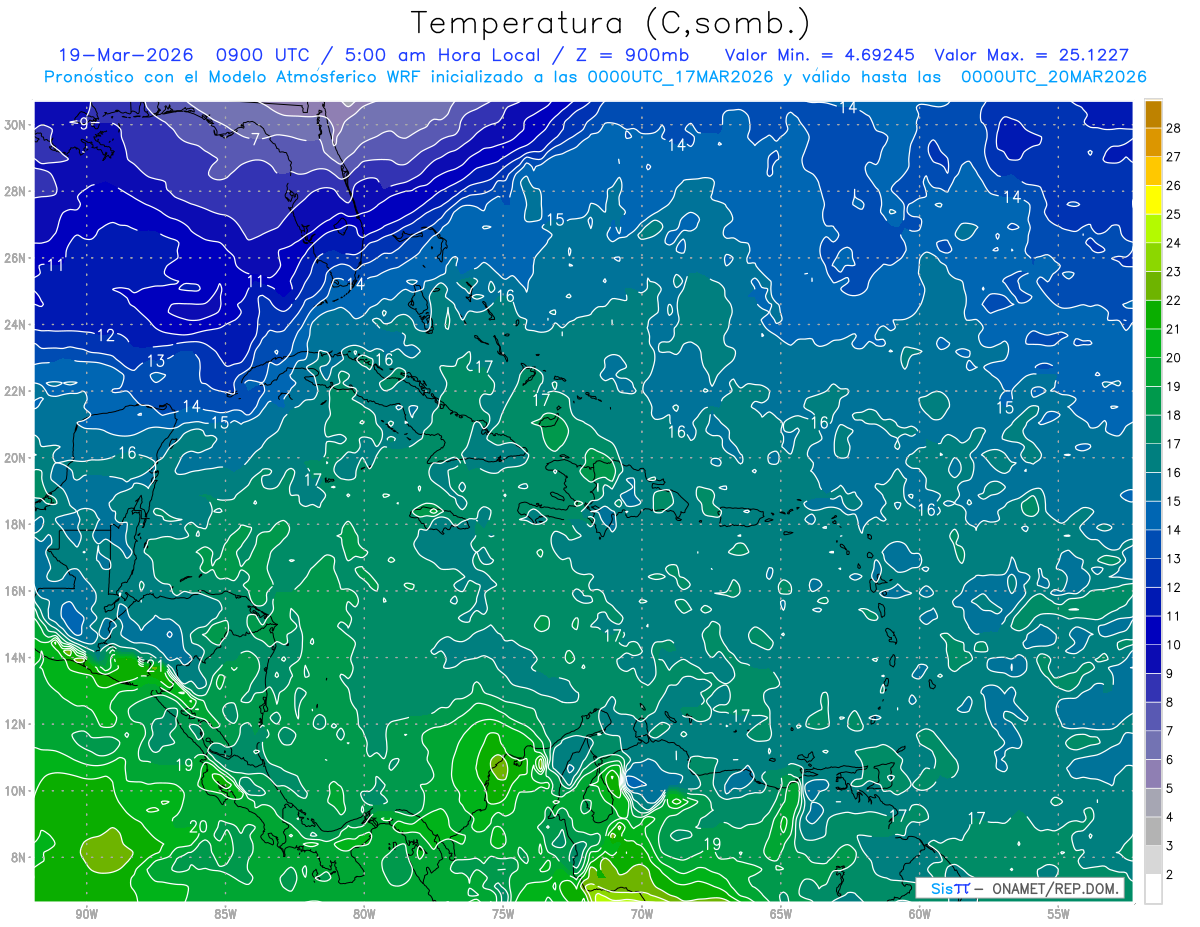Click the '12' contour label on the map

[x=106, y=336]
